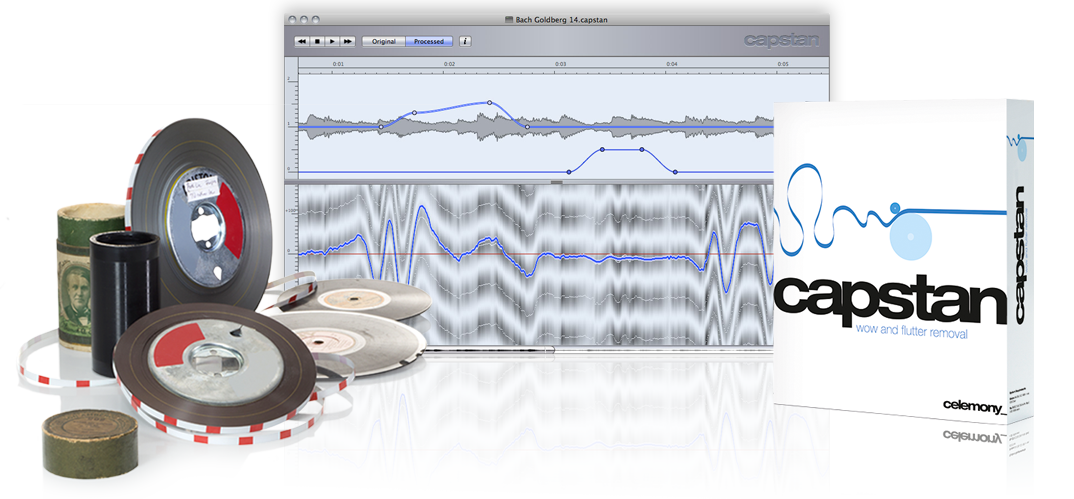Select first handle where upper curve starts rising

coord(382,127)
